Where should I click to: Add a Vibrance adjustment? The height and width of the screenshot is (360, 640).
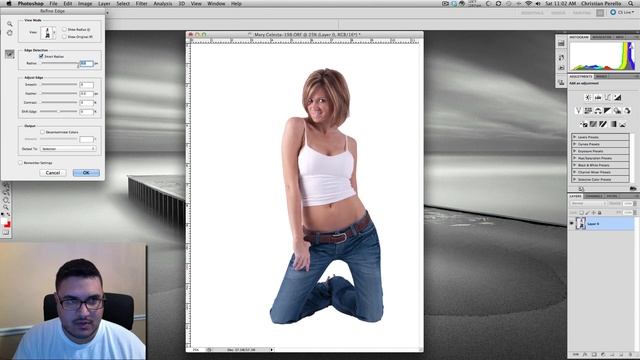point(578,111)
